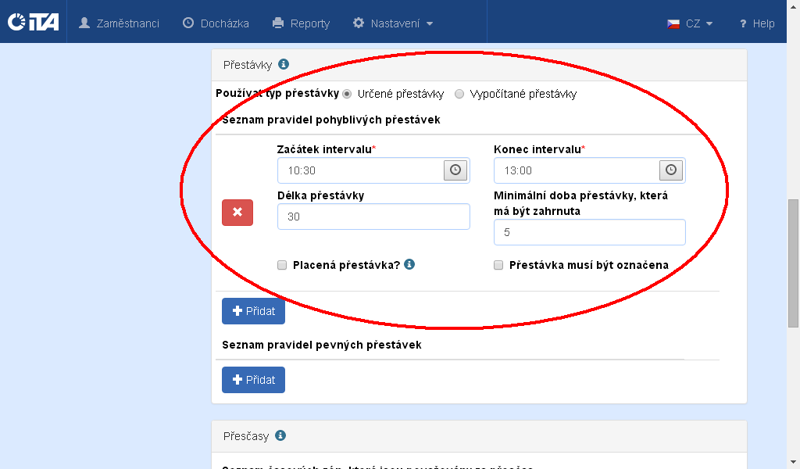
Task: Open clock picker for Začátek intervalu
Action: tap(456, 171)
